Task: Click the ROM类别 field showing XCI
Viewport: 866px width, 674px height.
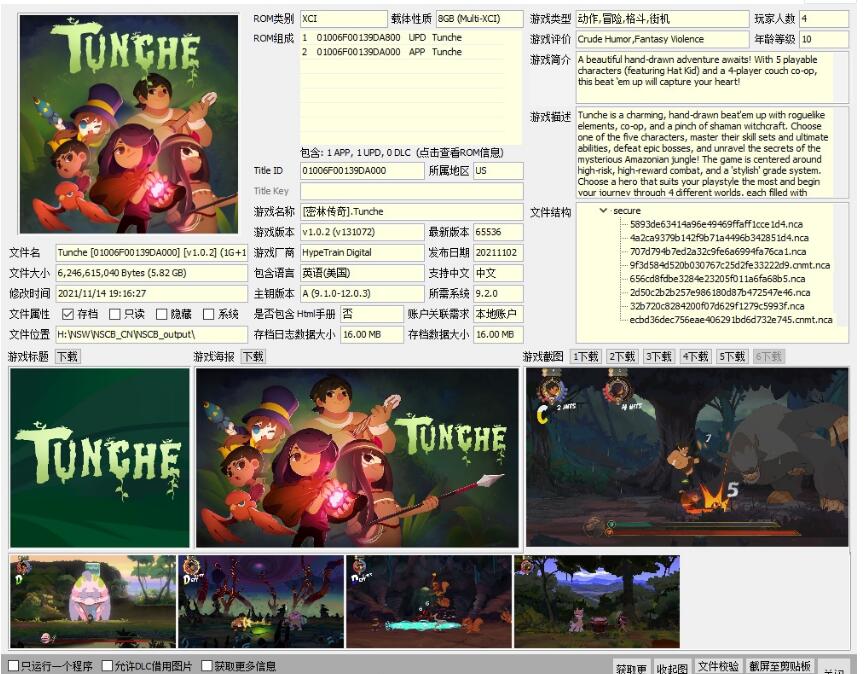Action: pyautogui.click(x=344, y=19)
